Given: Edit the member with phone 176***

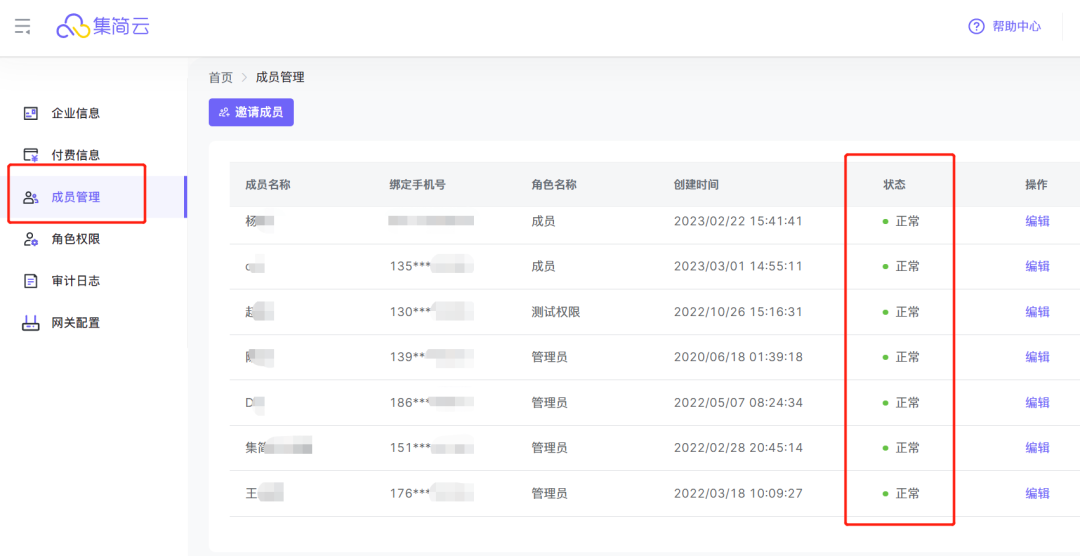Looking at the screenshot, I should pyautogui.click(x=1037, y=493).
